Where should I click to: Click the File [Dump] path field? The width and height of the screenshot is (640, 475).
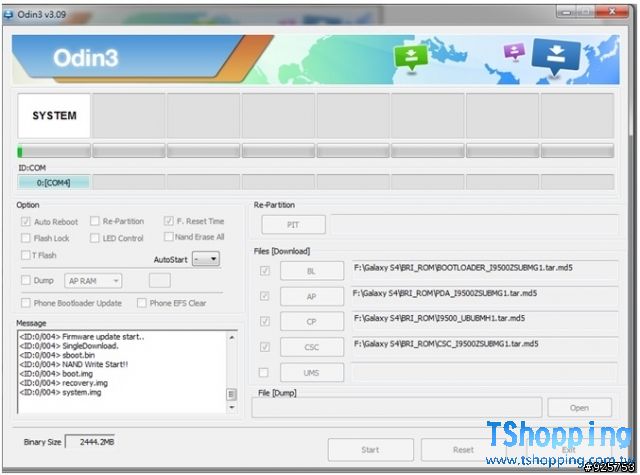click(x=397, y=408)
